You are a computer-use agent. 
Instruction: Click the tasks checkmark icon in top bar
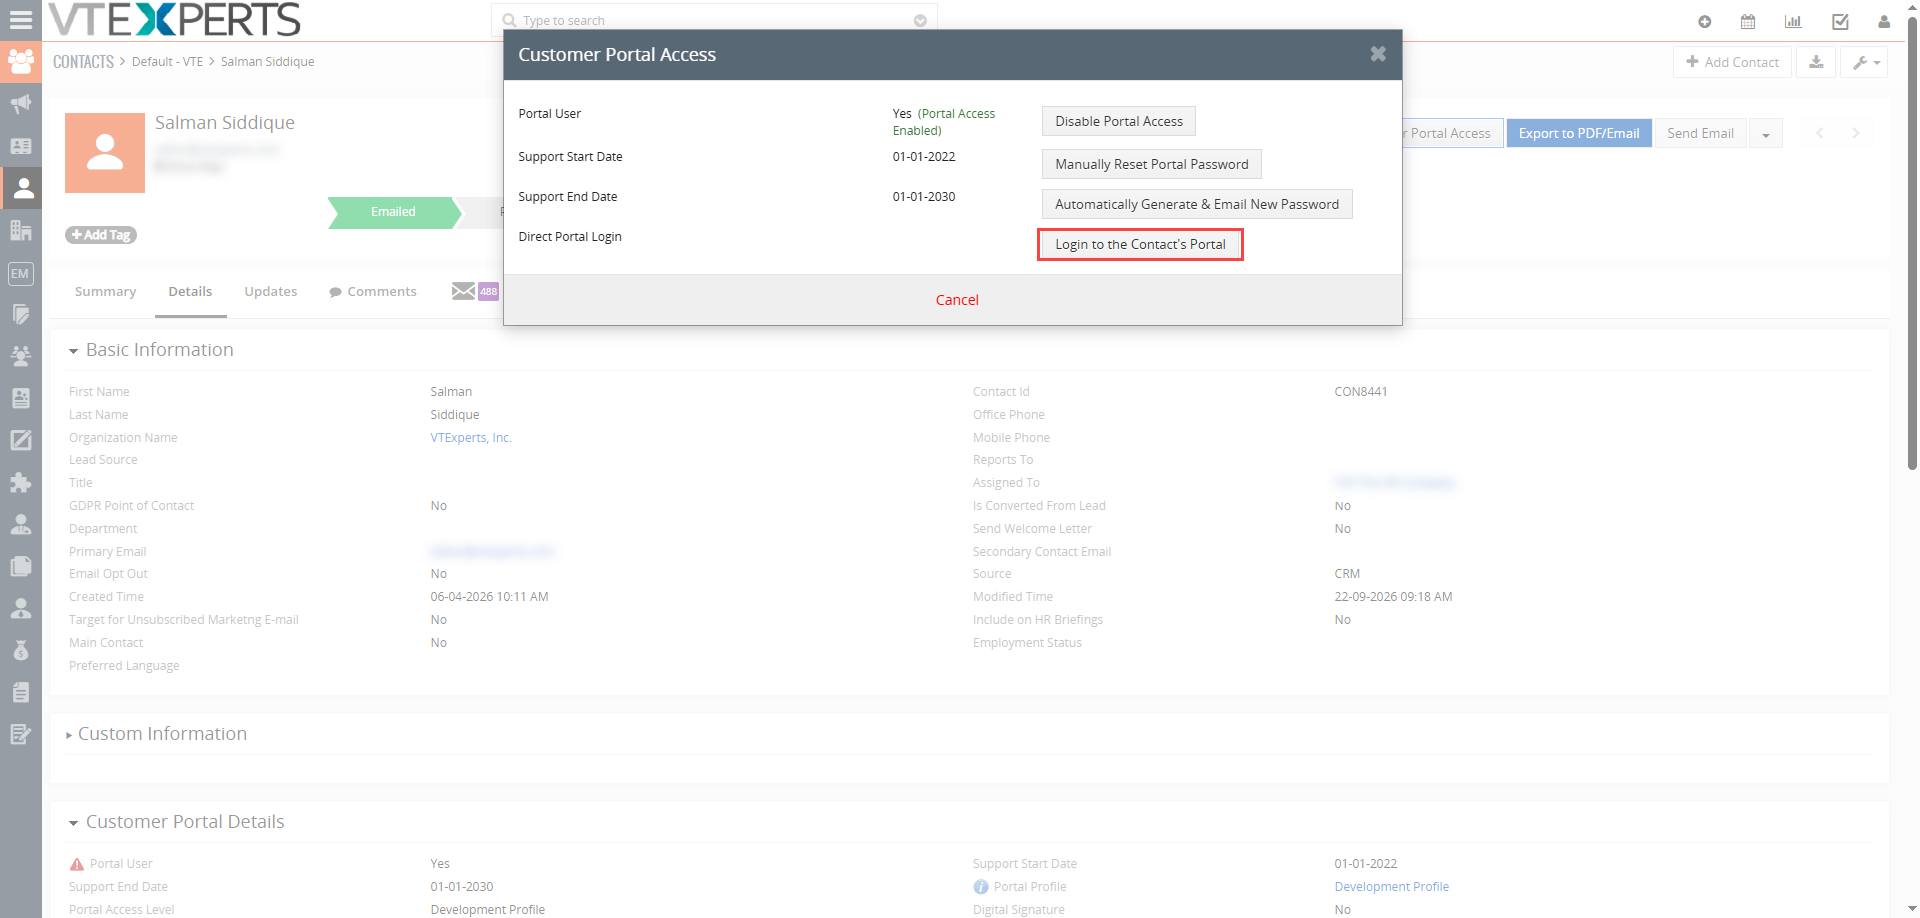(x=1840, y=21)
